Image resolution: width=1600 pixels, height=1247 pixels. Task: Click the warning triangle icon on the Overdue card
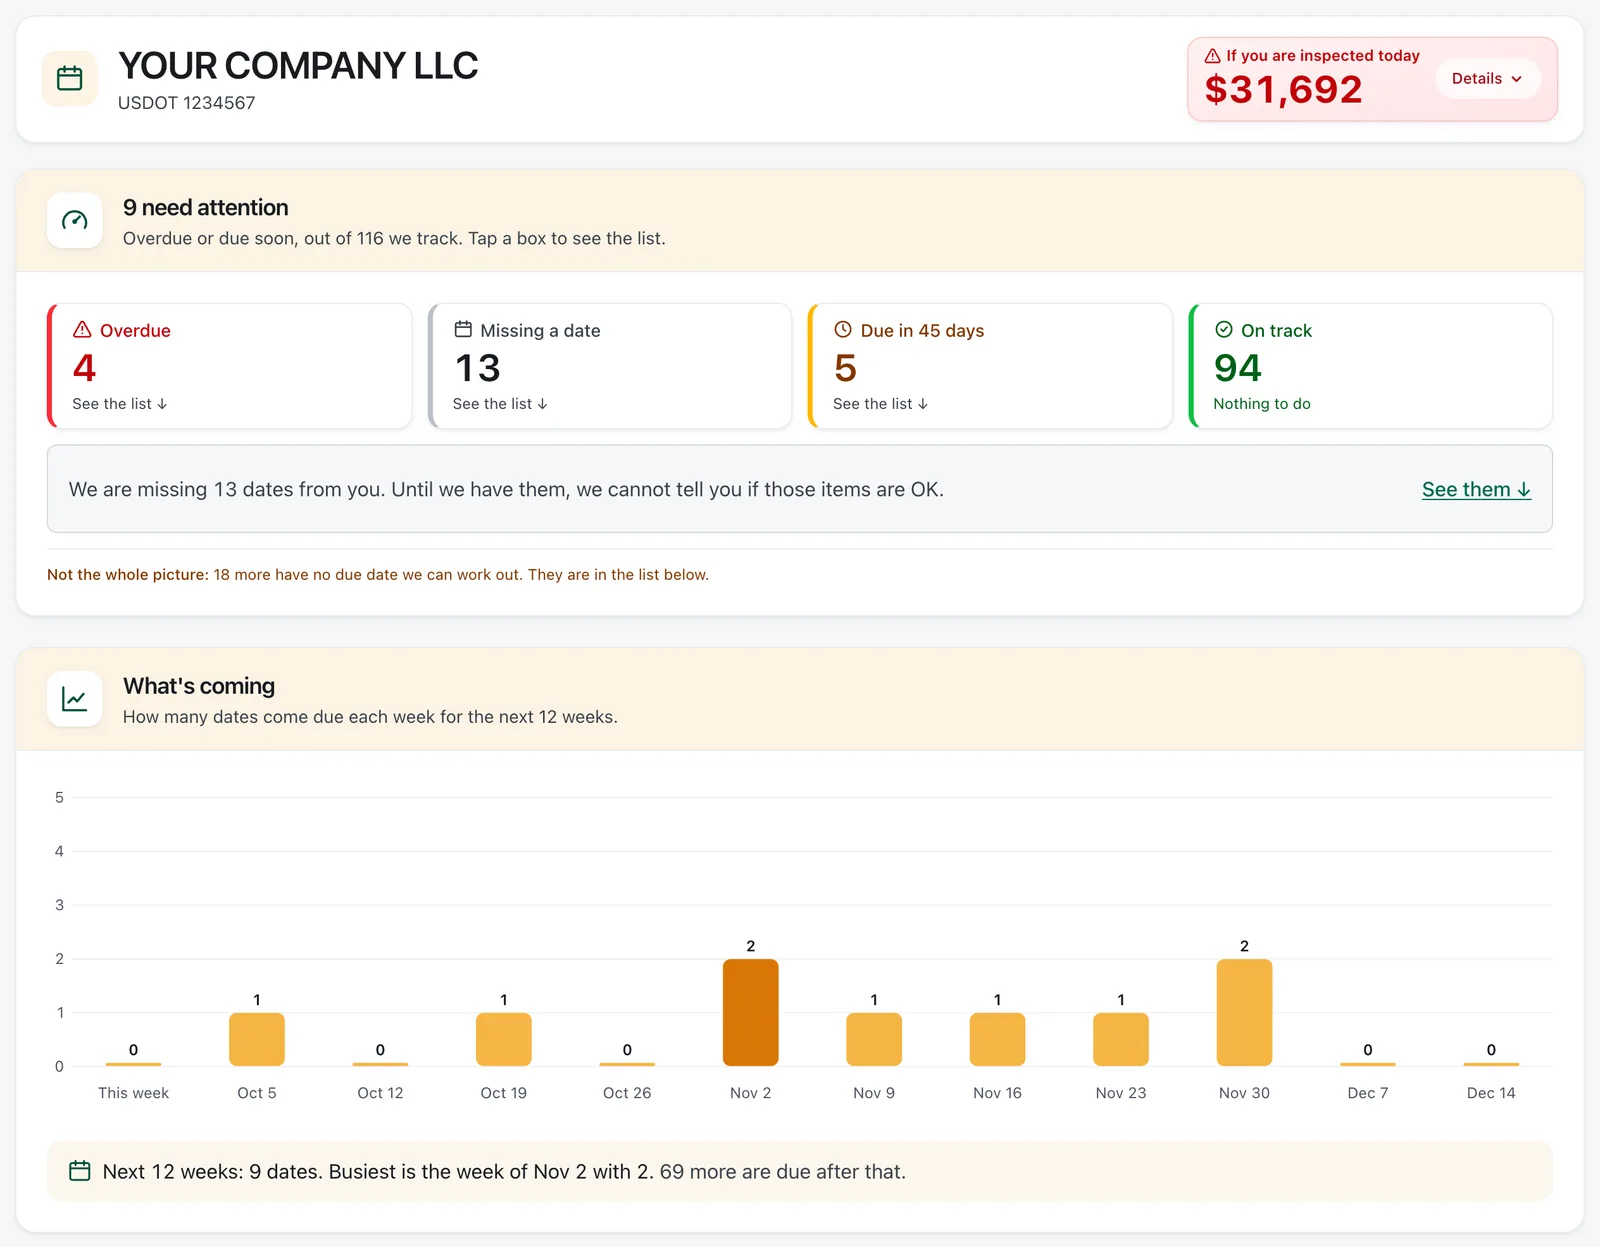tap(82, 330)
